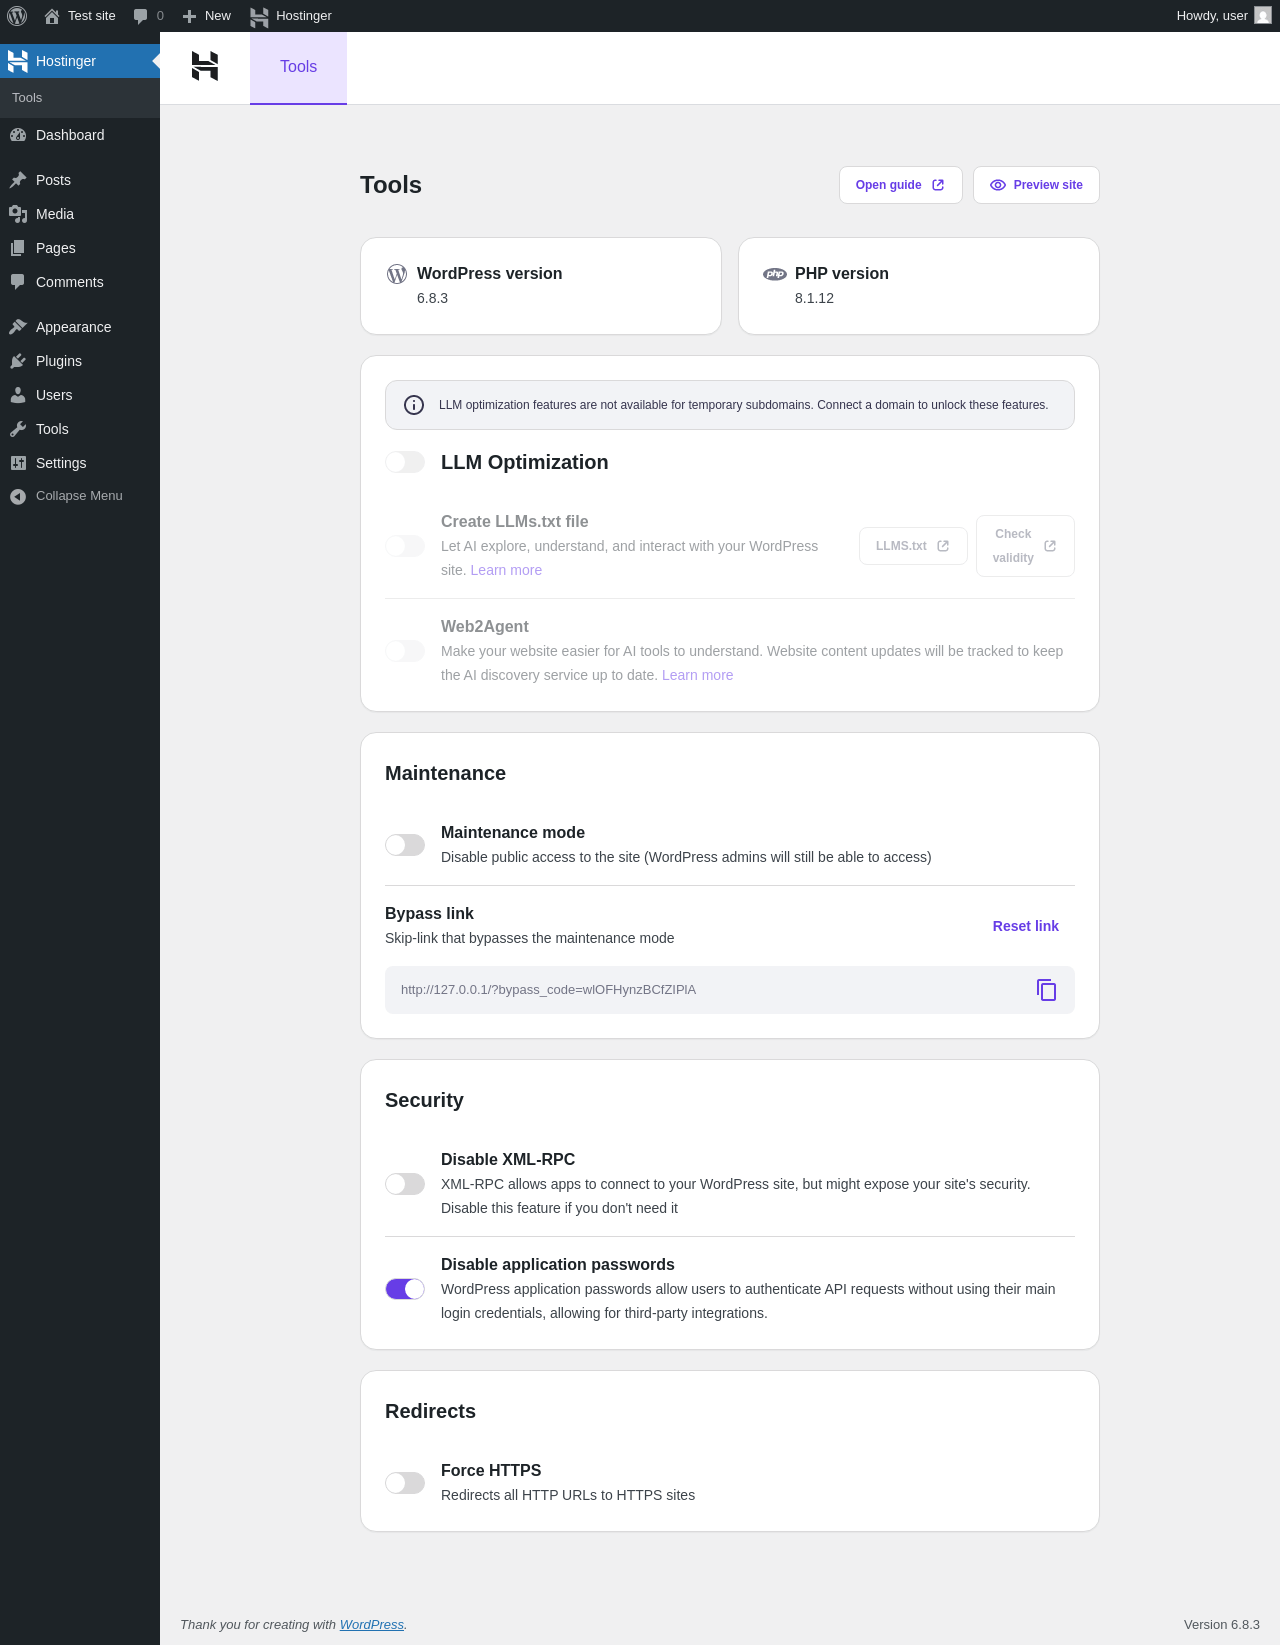Click the Open guide button
1280x1645 pixels.
[x=900, y=185]
